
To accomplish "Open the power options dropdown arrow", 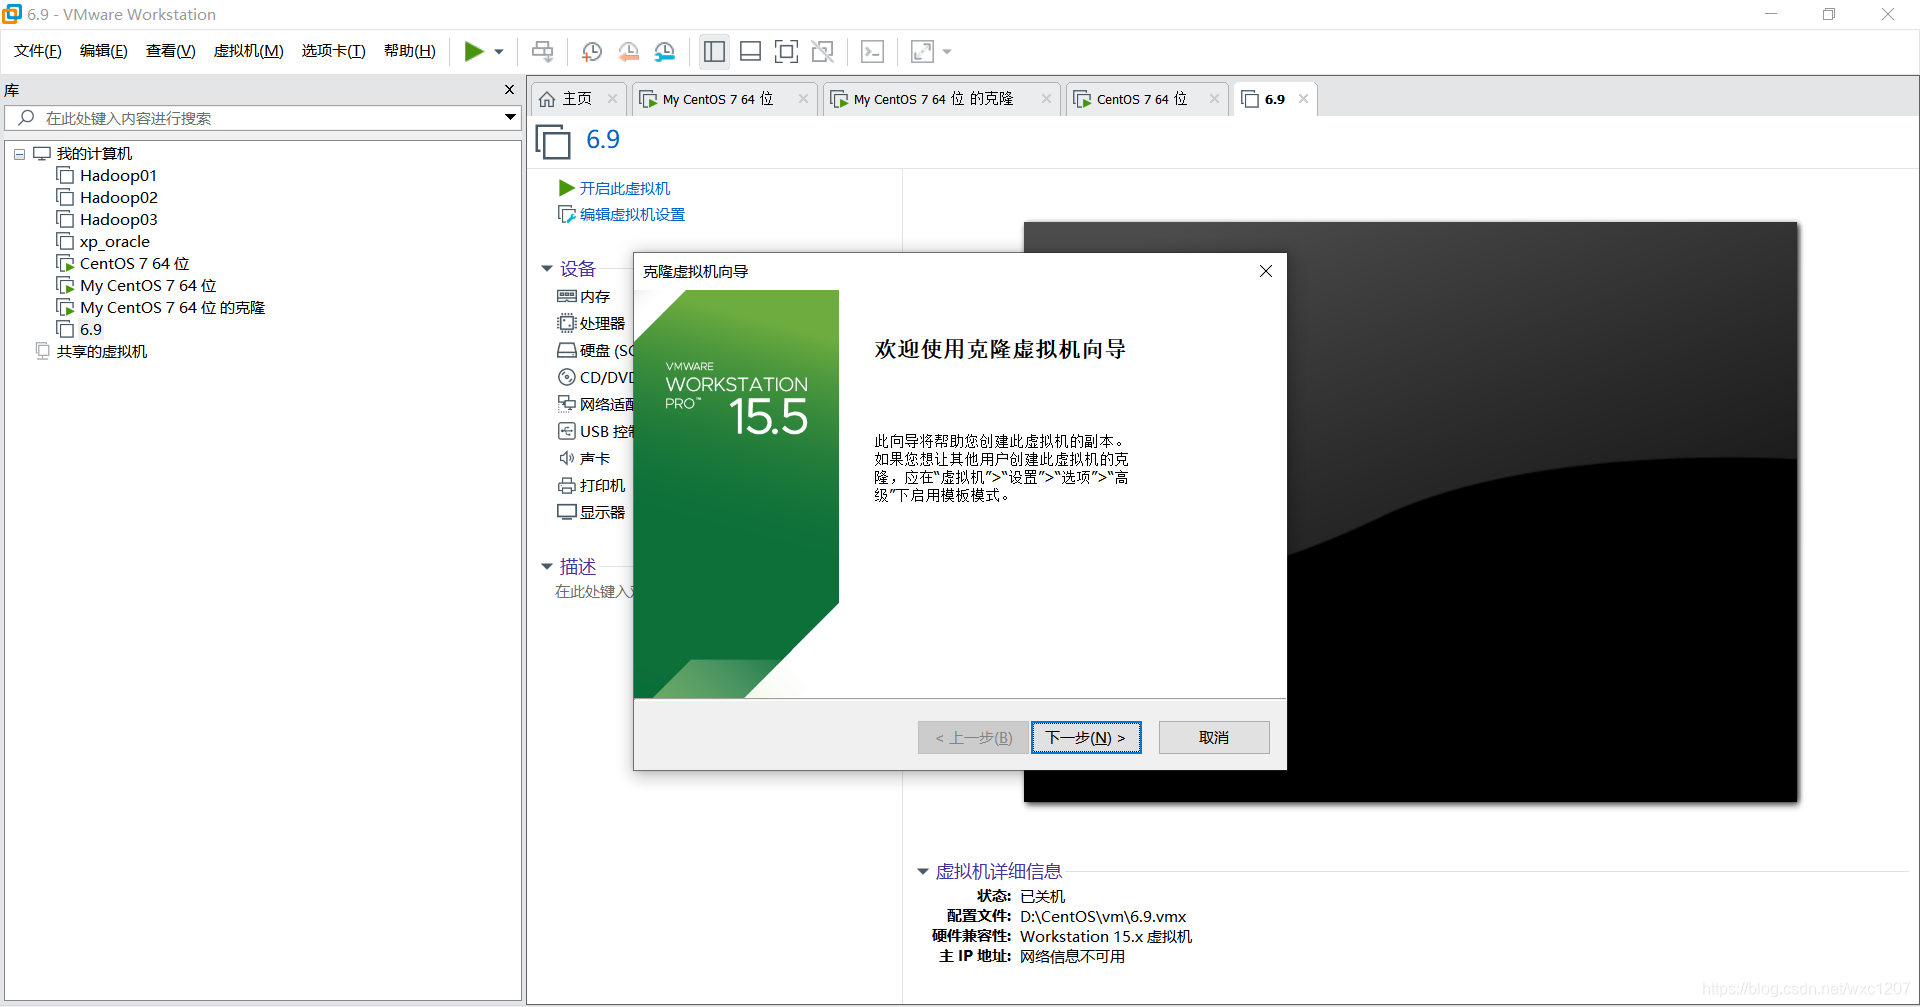I will (x=499, y=52).
